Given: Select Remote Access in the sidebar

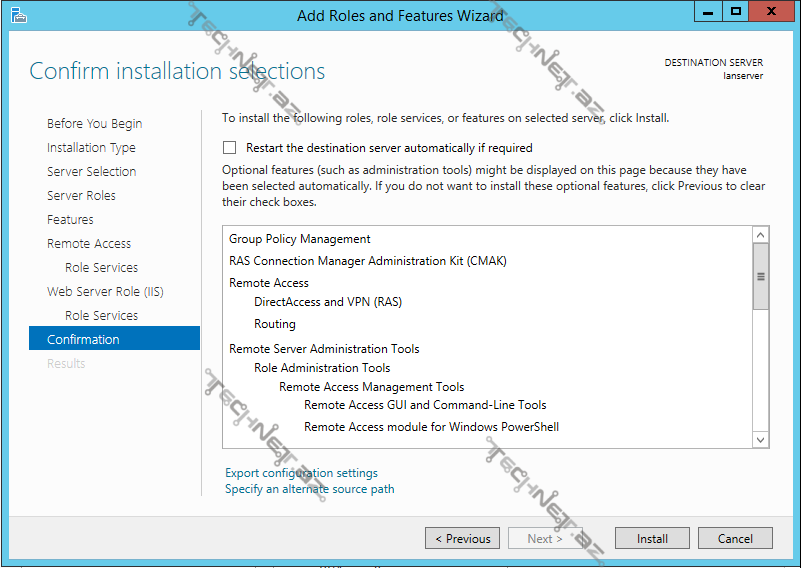Looking at the screenshot, I should coord(89,244).
